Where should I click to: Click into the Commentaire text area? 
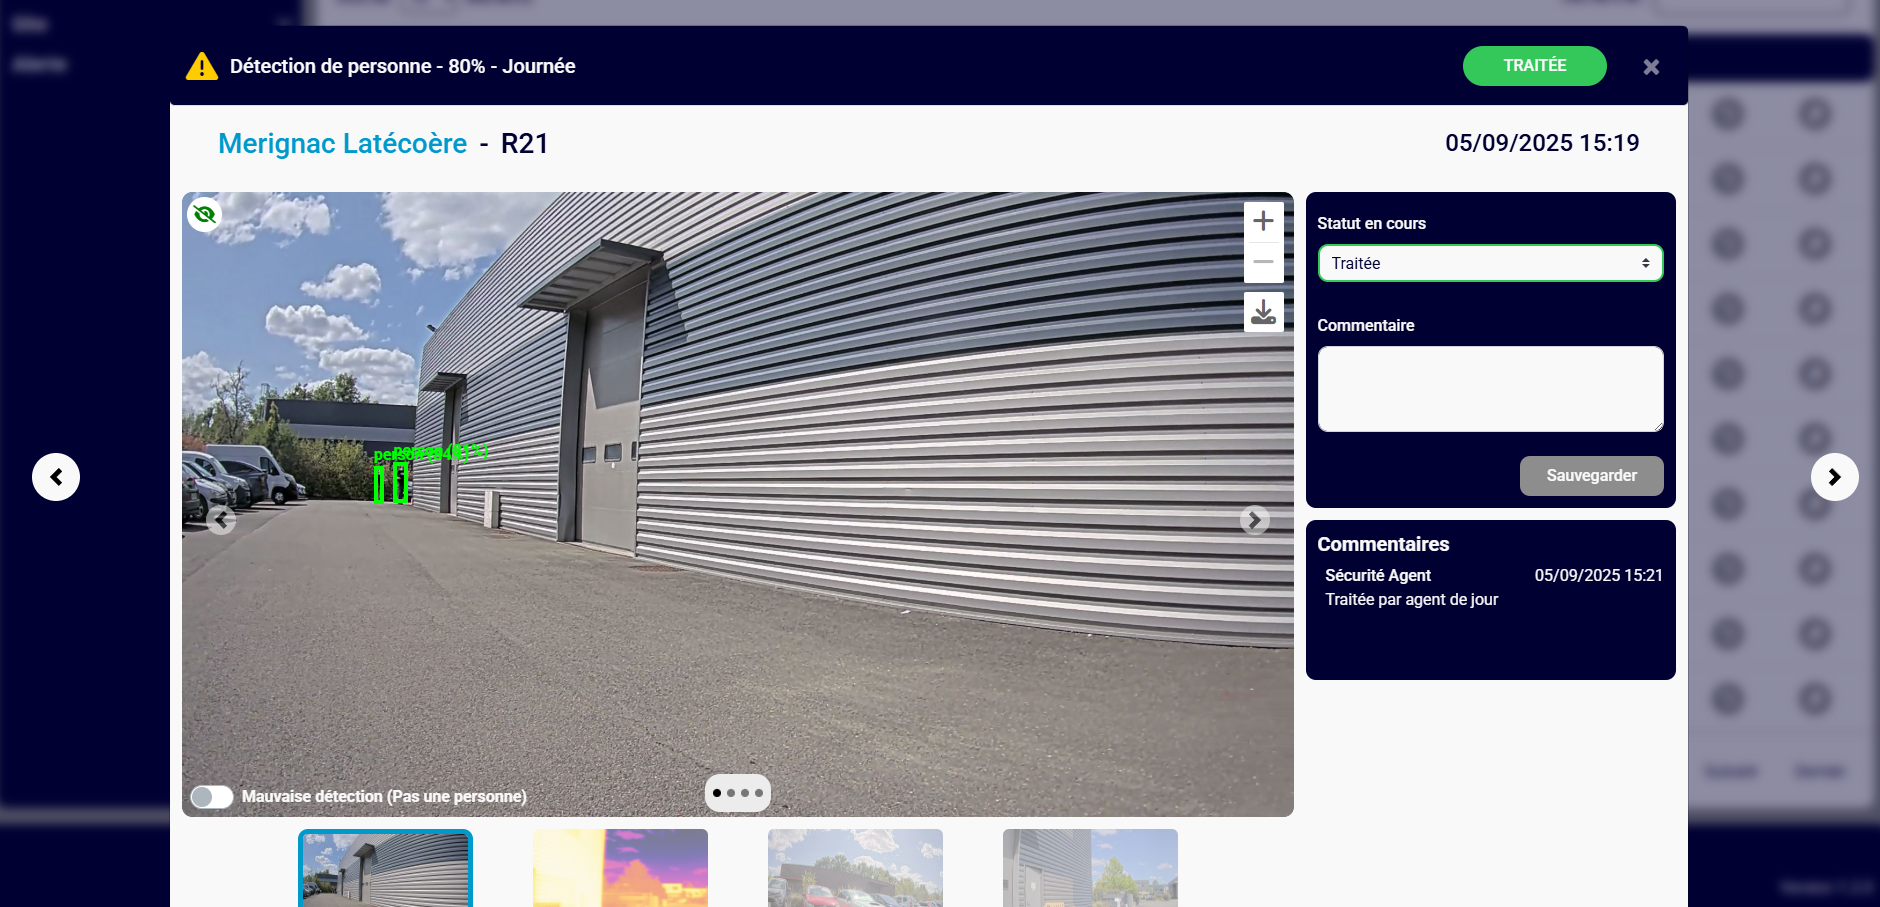[1490, 389]
